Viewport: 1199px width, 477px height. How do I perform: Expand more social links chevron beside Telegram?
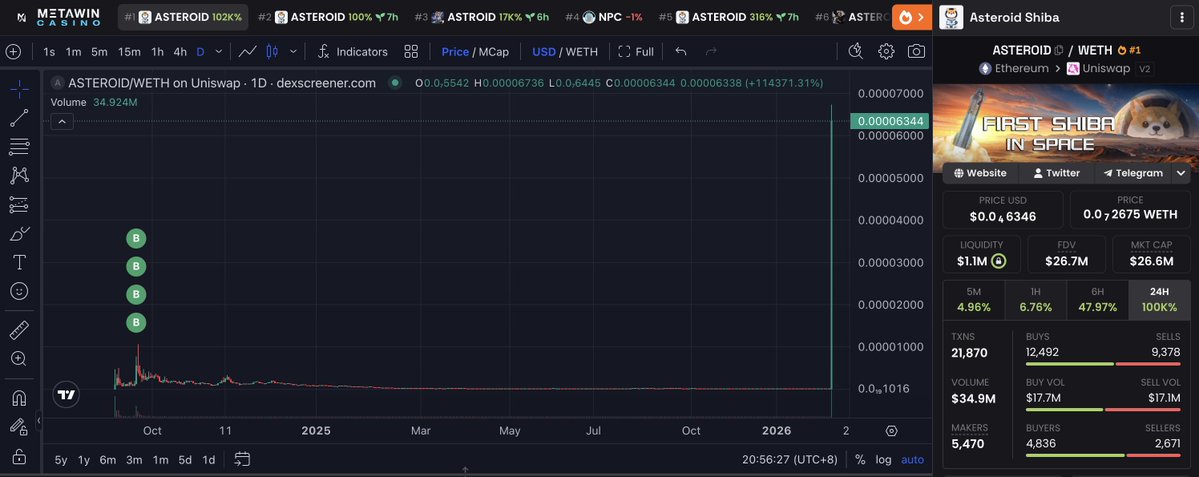pos(1181,173)
